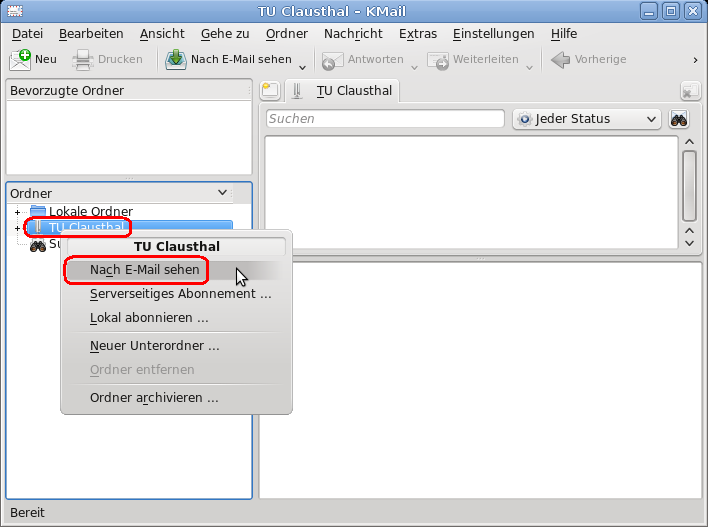Open the Bearbeiten menu
Viewport: 708px width, 527px height.
point(91,34)
